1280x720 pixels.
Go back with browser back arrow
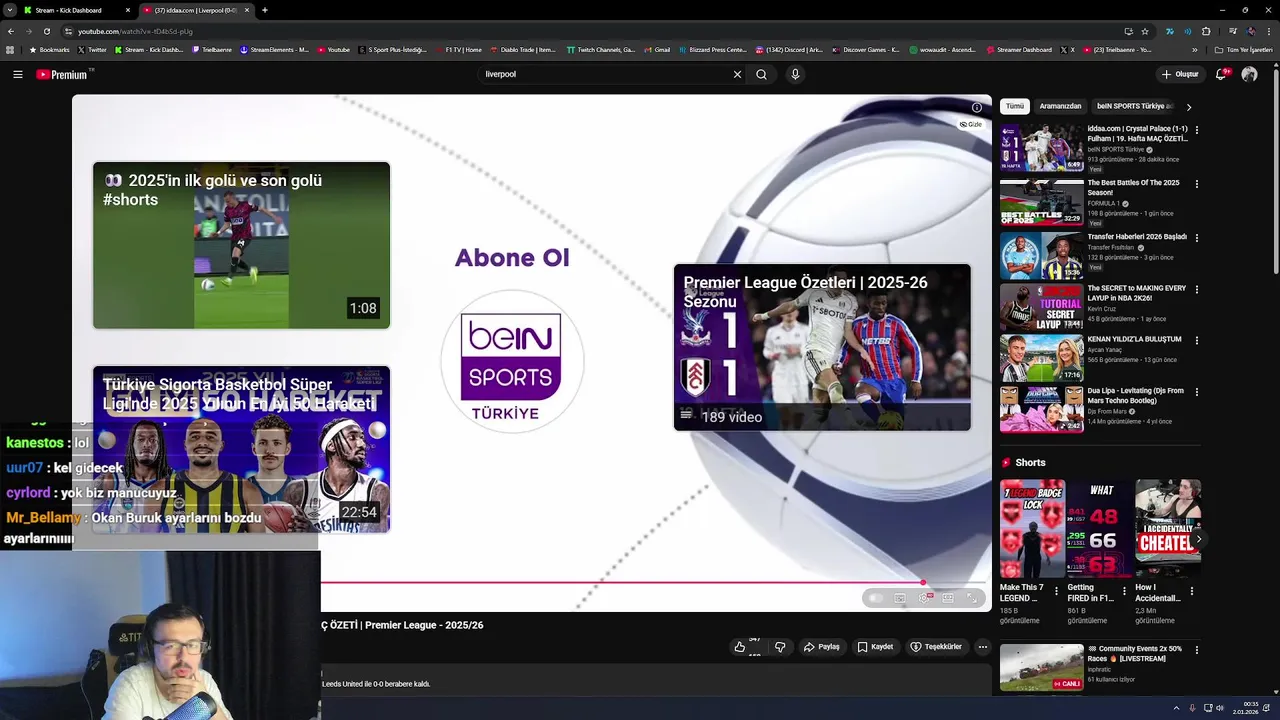tap(11, 31)
